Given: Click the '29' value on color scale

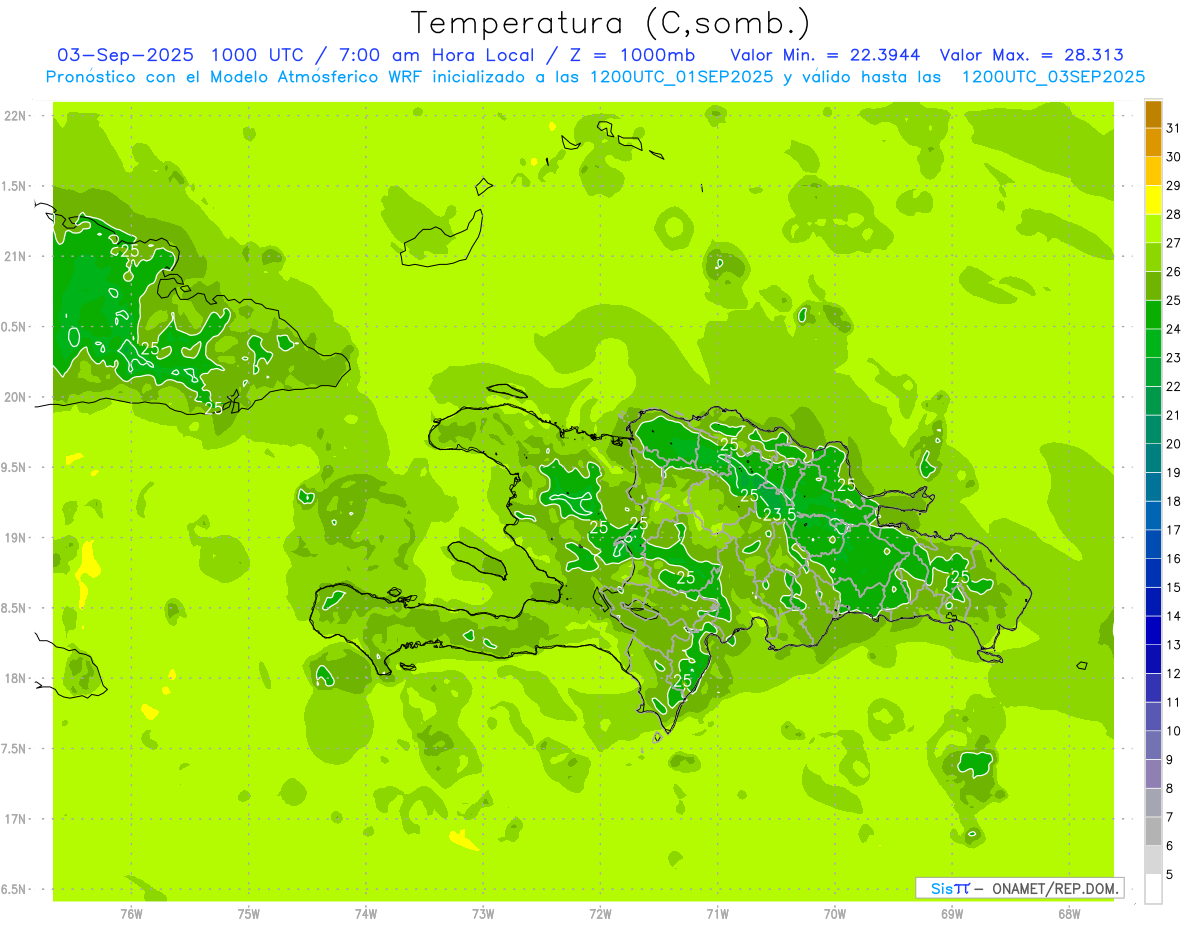Looking at the screenshot, I should (1174, 185).
